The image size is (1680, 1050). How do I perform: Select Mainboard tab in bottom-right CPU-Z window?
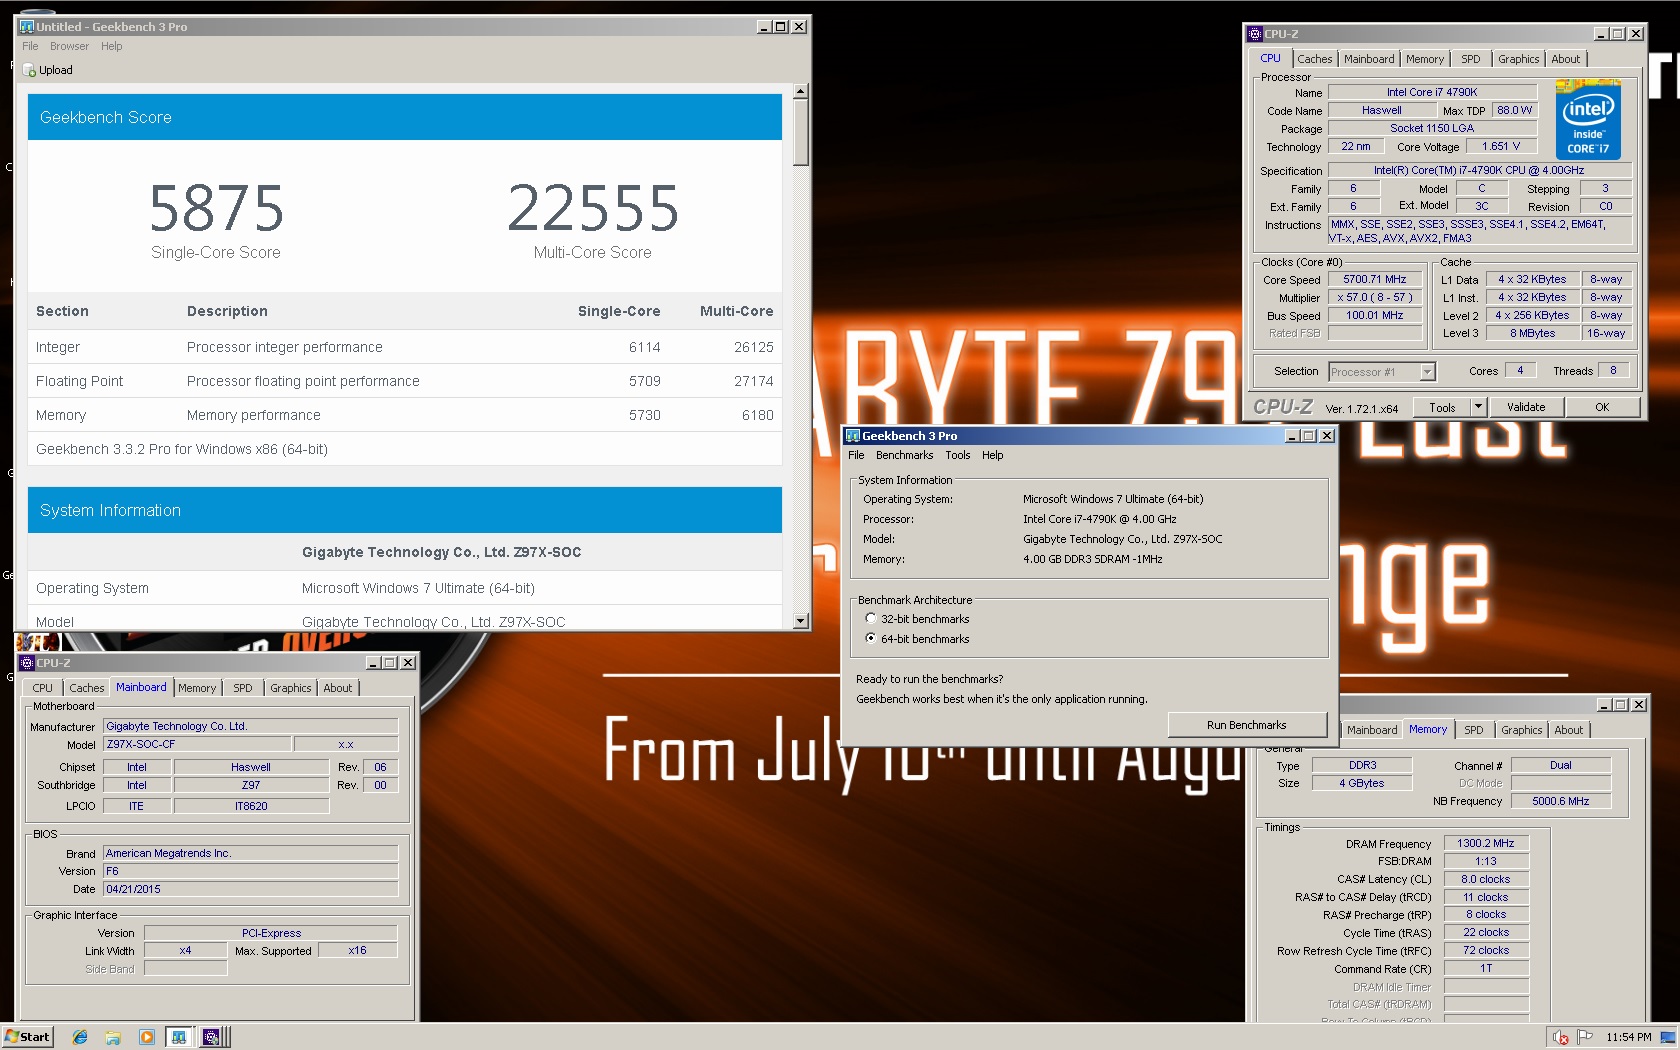(1371, 730)
